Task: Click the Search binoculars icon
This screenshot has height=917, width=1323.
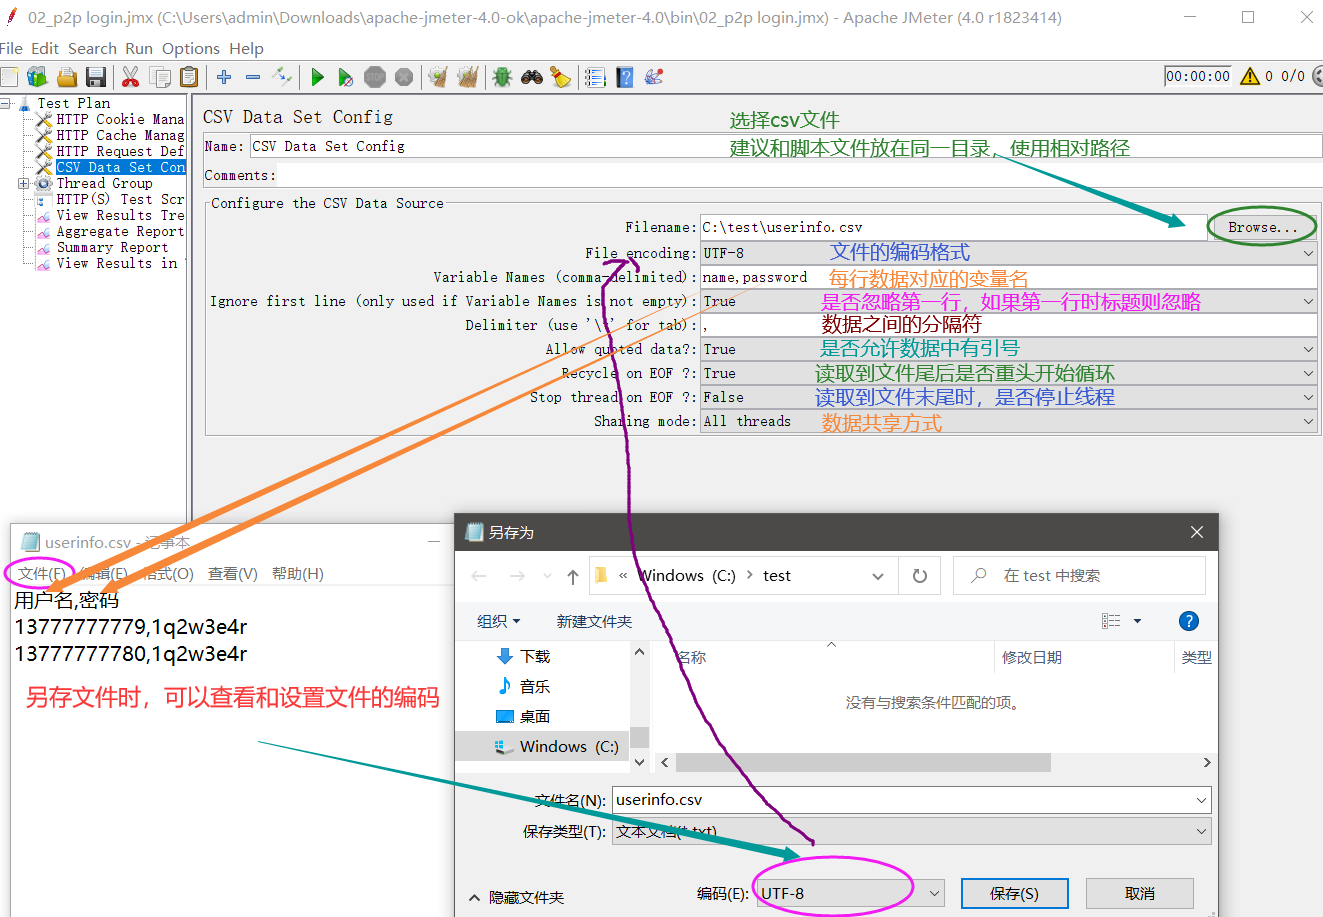Action: [532, 77]
